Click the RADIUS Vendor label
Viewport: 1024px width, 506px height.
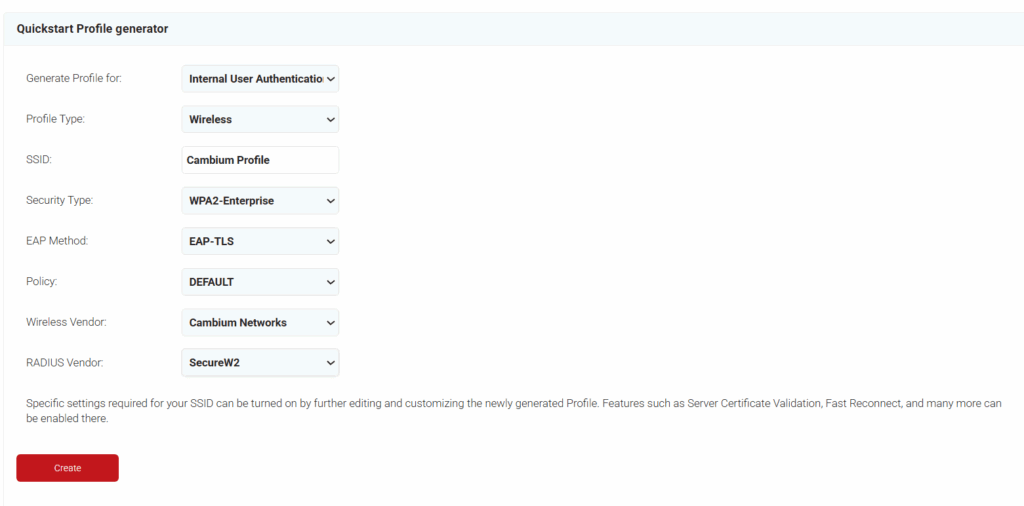[x=63, y=363]
